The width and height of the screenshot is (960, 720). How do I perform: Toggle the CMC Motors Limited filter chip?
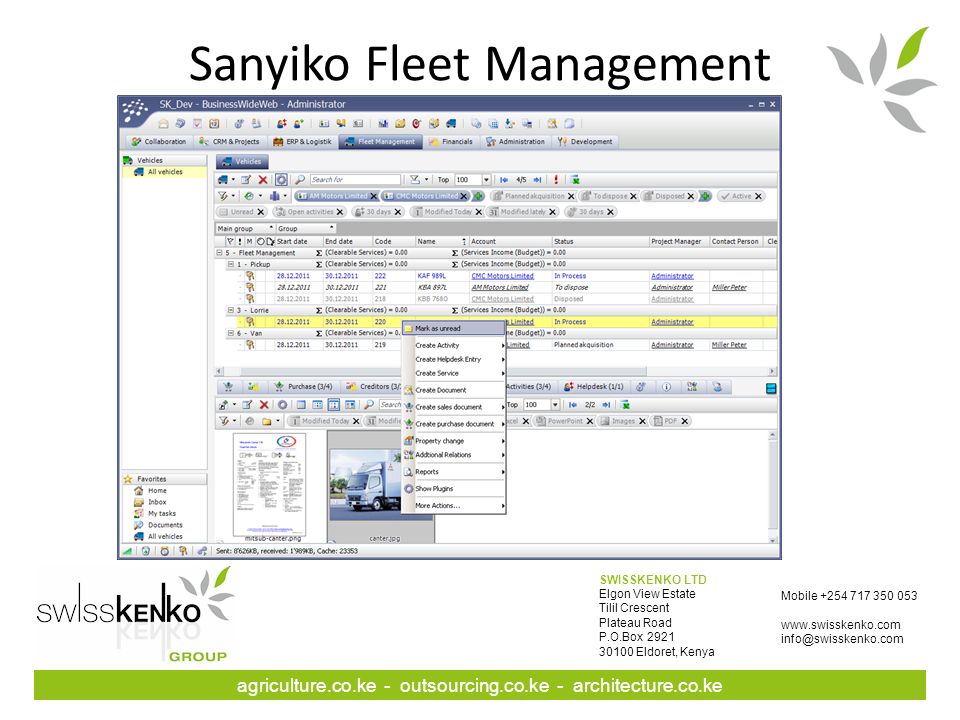tap(426, 196)
